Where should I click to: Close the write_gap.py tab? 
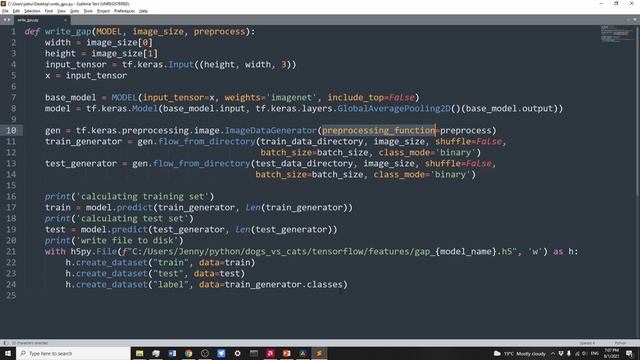pos(65,20)
